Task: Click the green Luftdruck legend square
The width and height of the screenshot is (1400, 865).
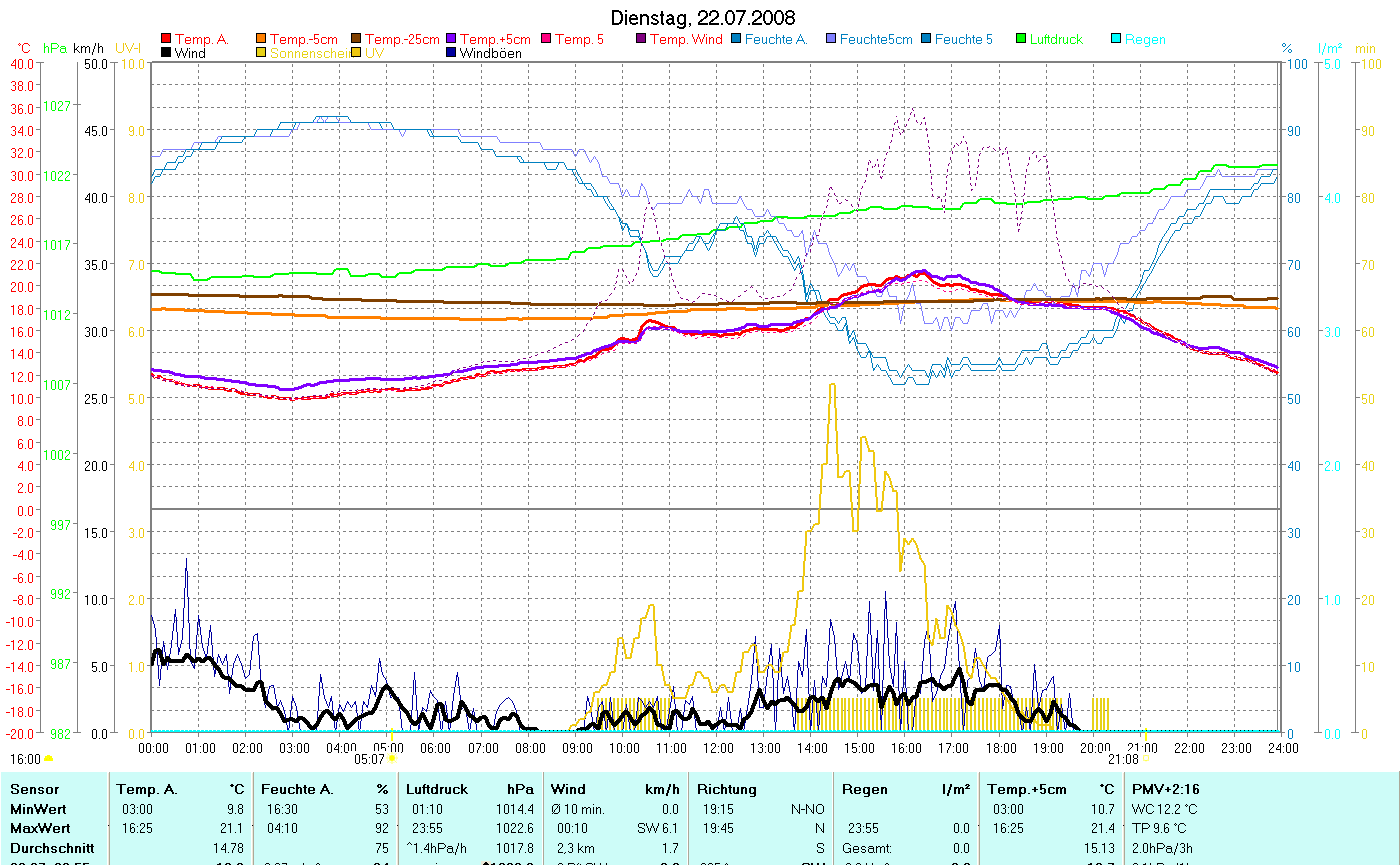Action: coord(1021,40)
